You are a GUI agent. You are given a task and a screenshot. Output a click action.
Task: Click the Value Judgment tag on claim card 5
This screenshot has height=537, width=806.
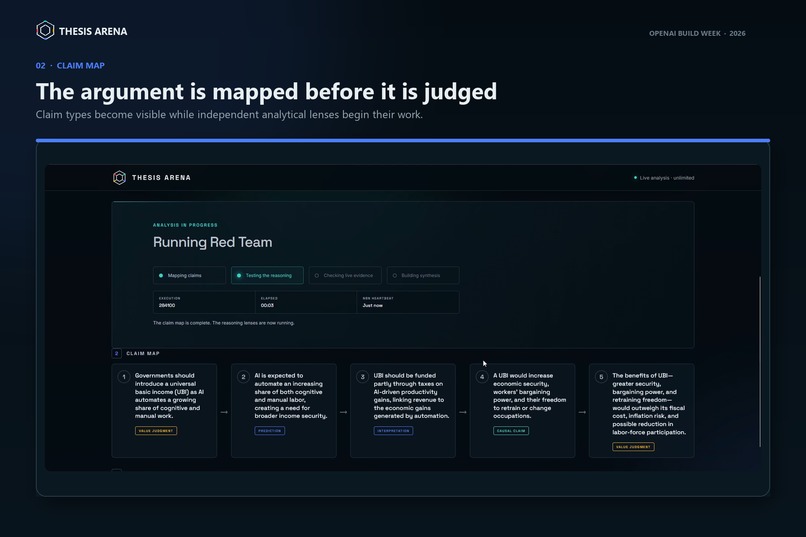pyautogui.click(x=633, y=447)
